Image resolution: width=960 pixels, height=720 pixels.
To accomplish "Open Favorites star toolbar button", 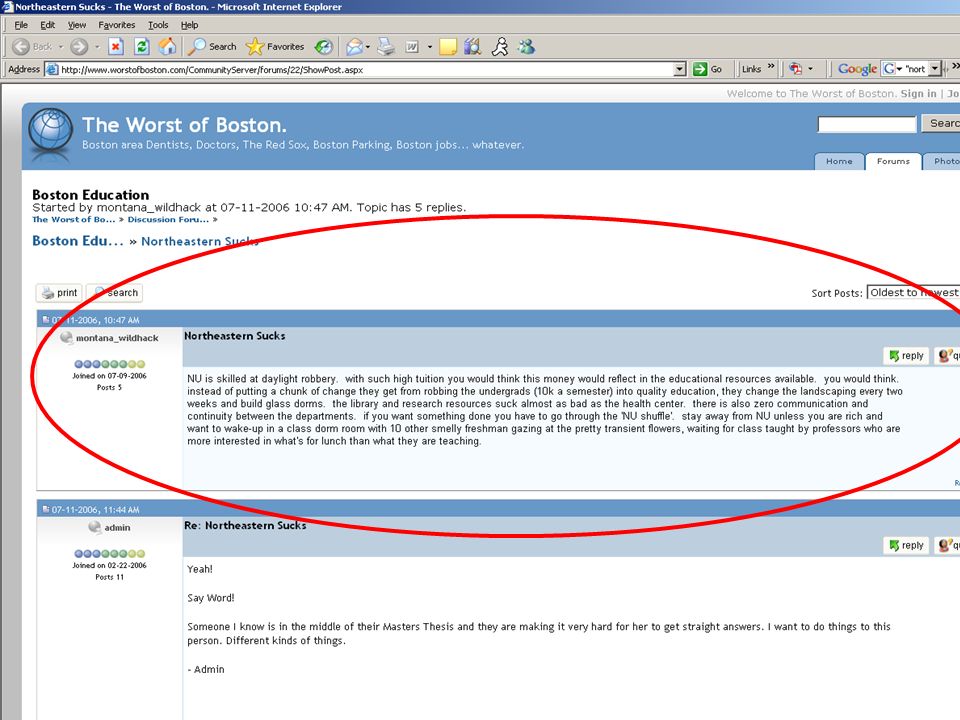I will click(275, 47).
